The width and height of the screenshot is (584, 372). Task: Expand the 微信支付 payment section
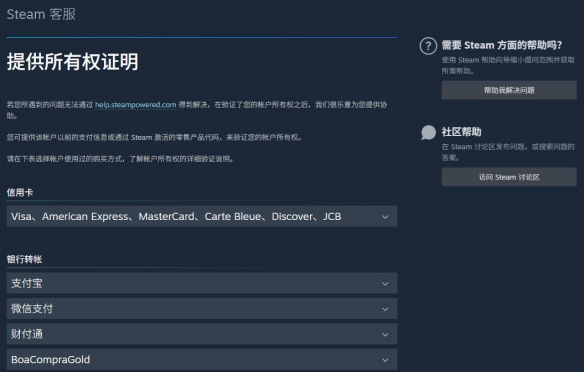[202, 309]
